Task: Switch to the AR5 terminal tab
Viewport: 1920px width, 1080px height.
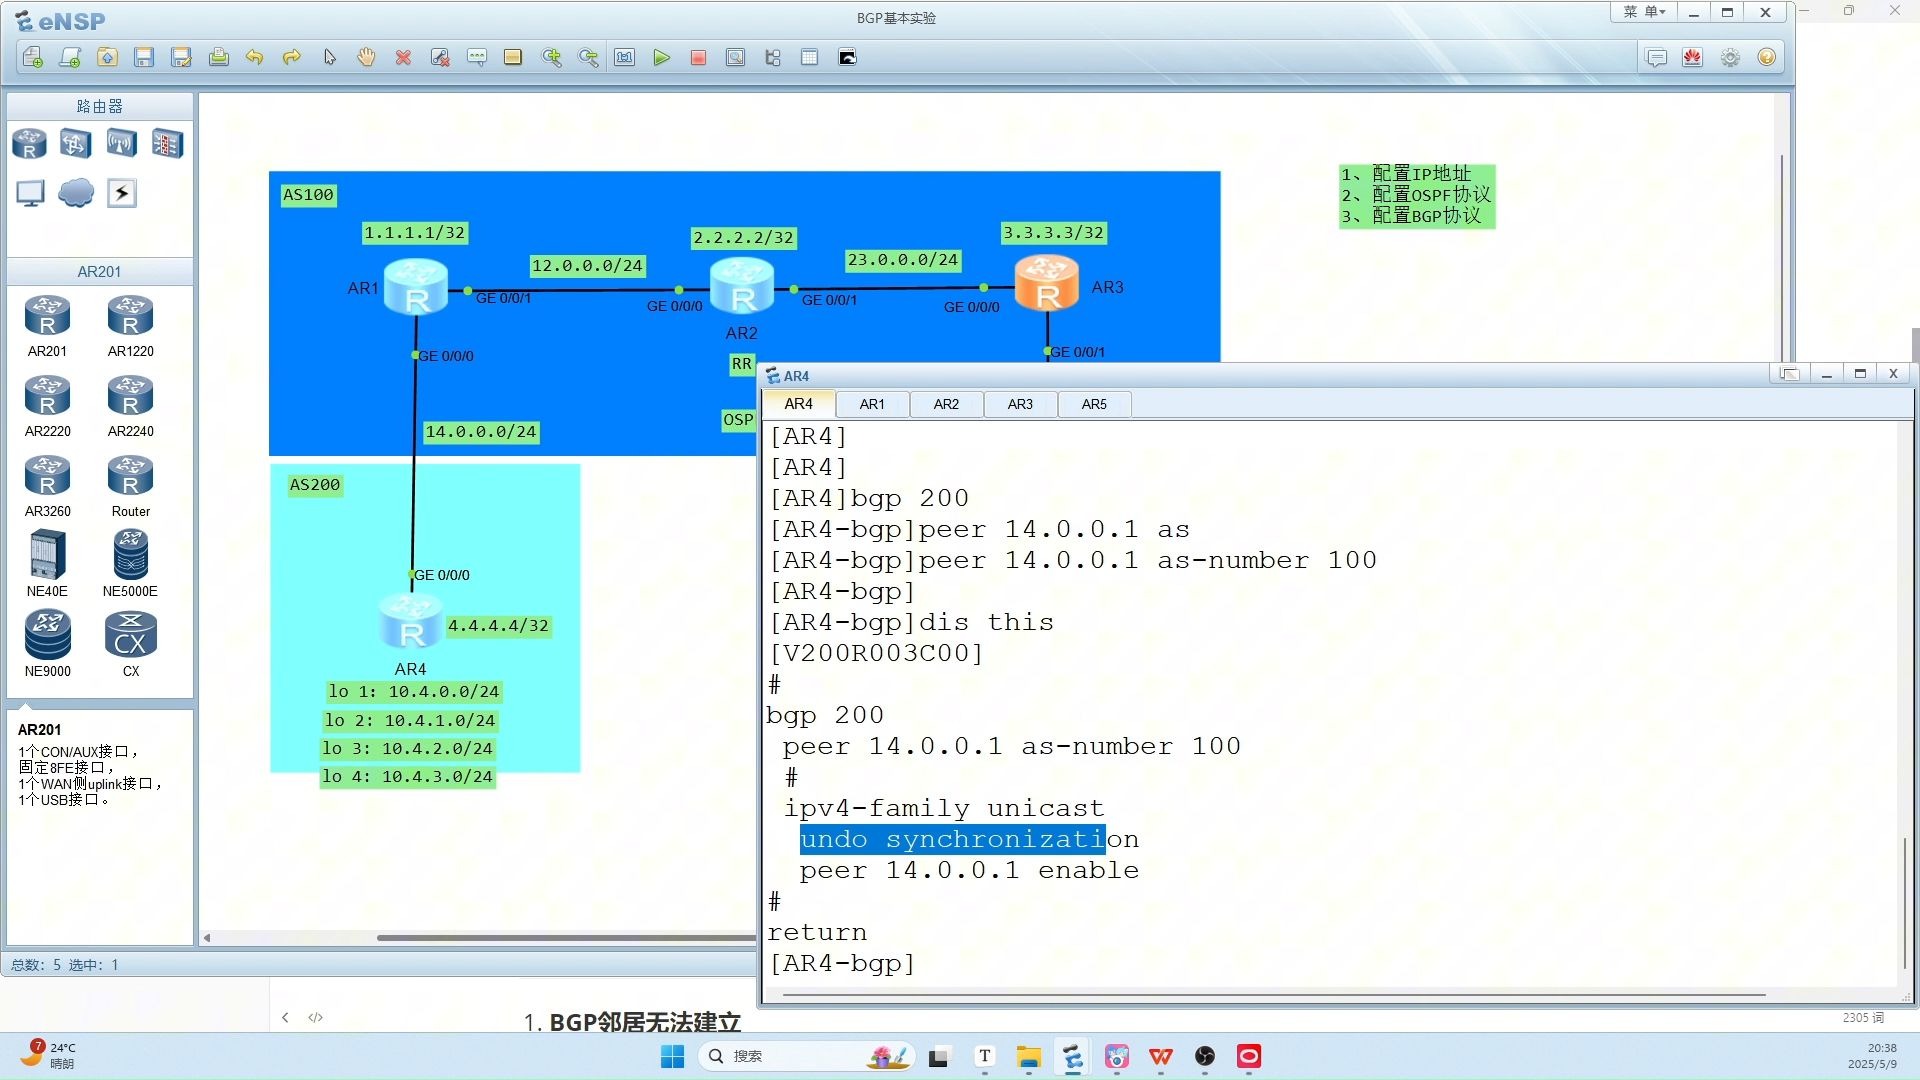Action: [1094, 404]
